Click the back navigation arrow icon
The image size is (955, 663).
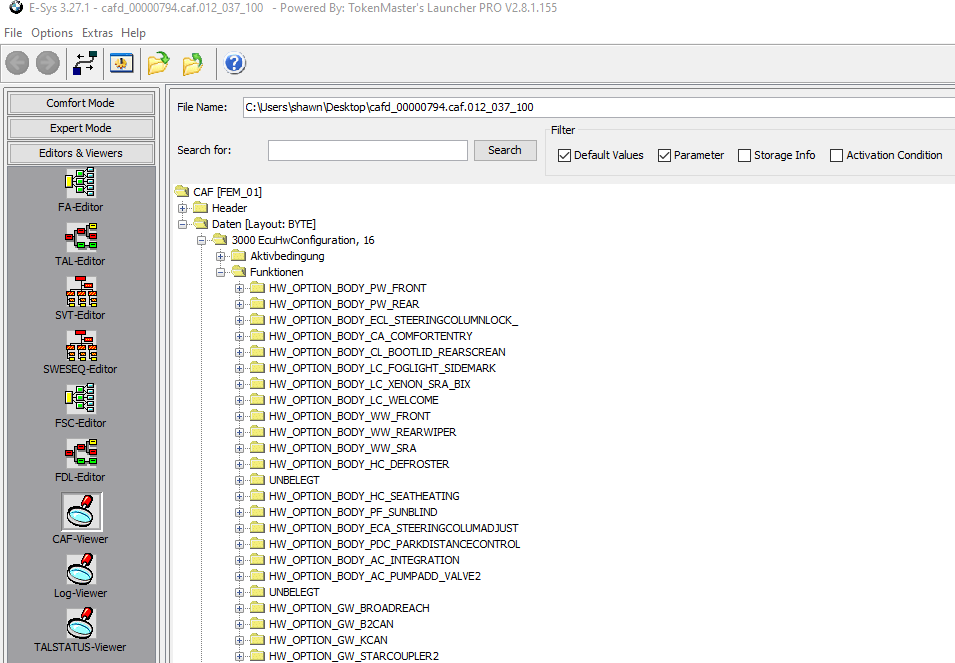click(18, 63)
